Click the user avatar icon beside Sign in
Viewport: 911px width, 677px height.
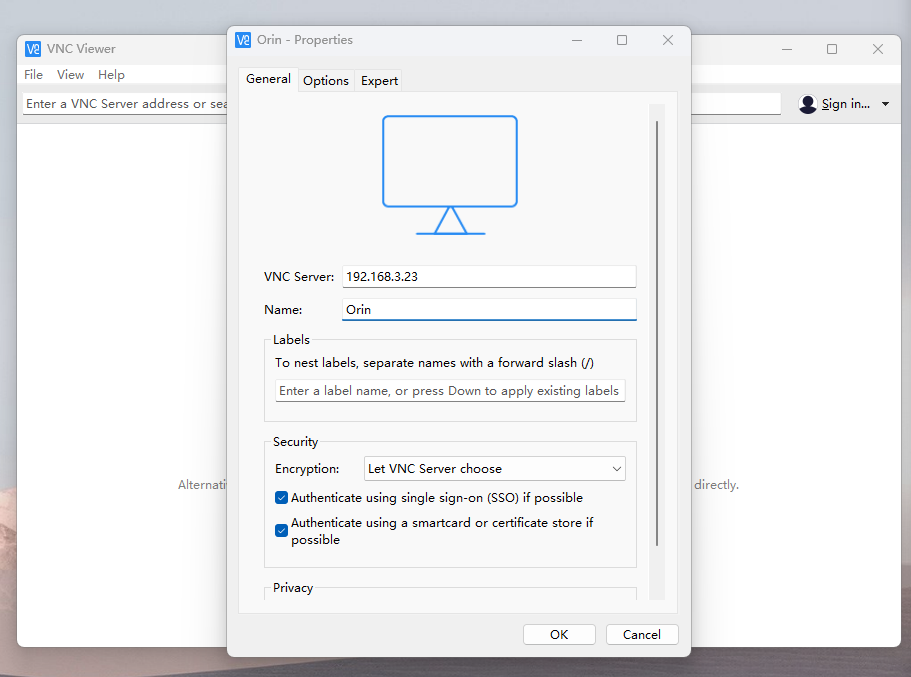[x=808, y=104]
